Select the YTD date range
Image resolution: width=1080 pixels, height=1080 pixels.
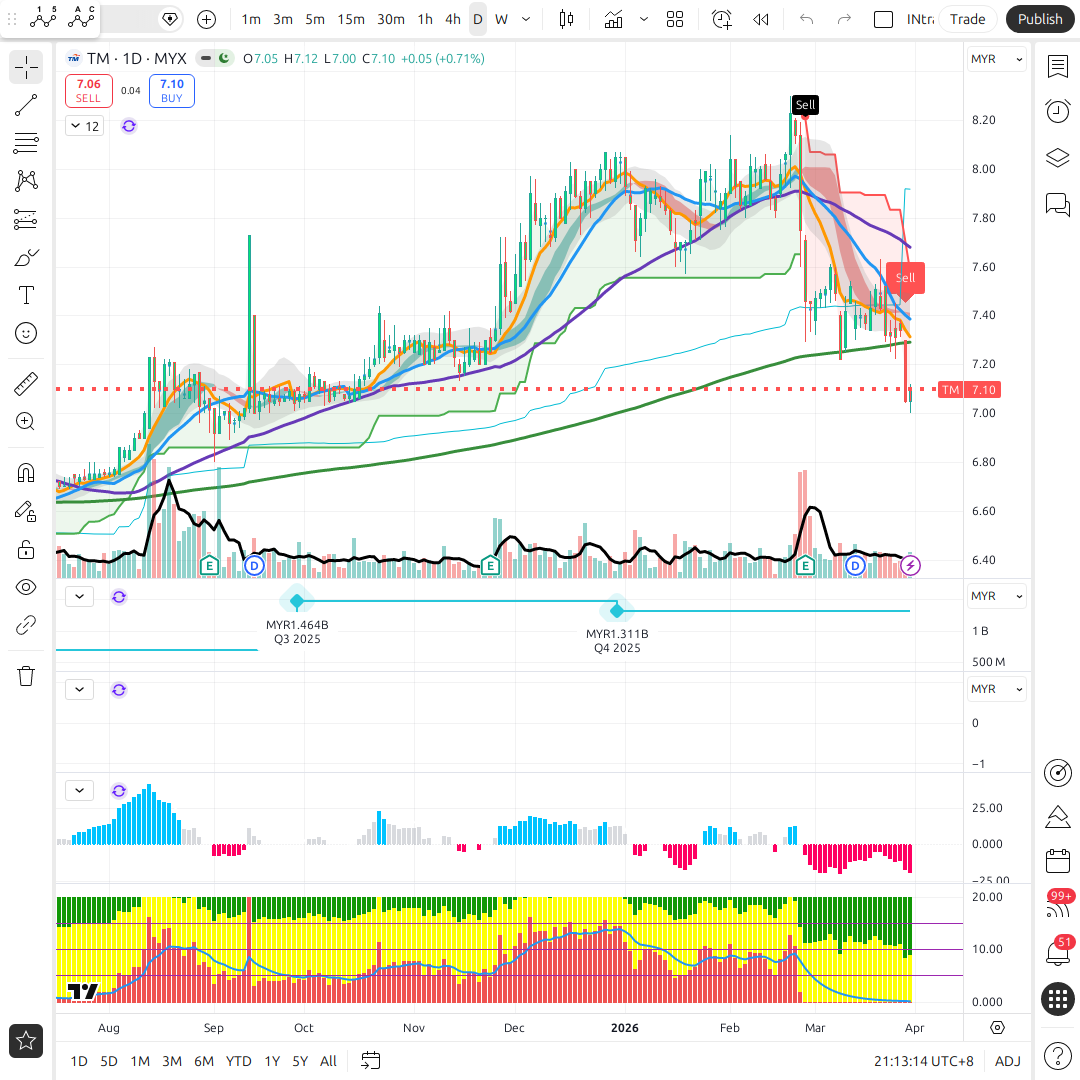point(238,1061)
